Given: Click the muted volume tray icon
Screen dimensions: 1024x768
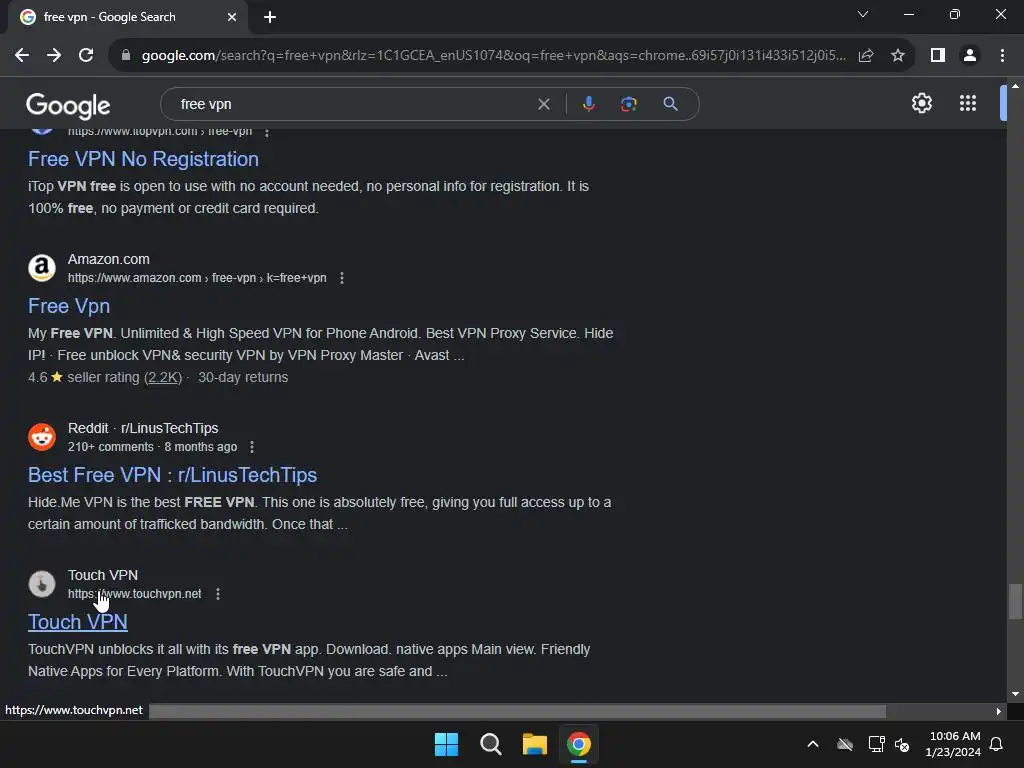Looking at the screenshot, I should (x=902, y=744).
